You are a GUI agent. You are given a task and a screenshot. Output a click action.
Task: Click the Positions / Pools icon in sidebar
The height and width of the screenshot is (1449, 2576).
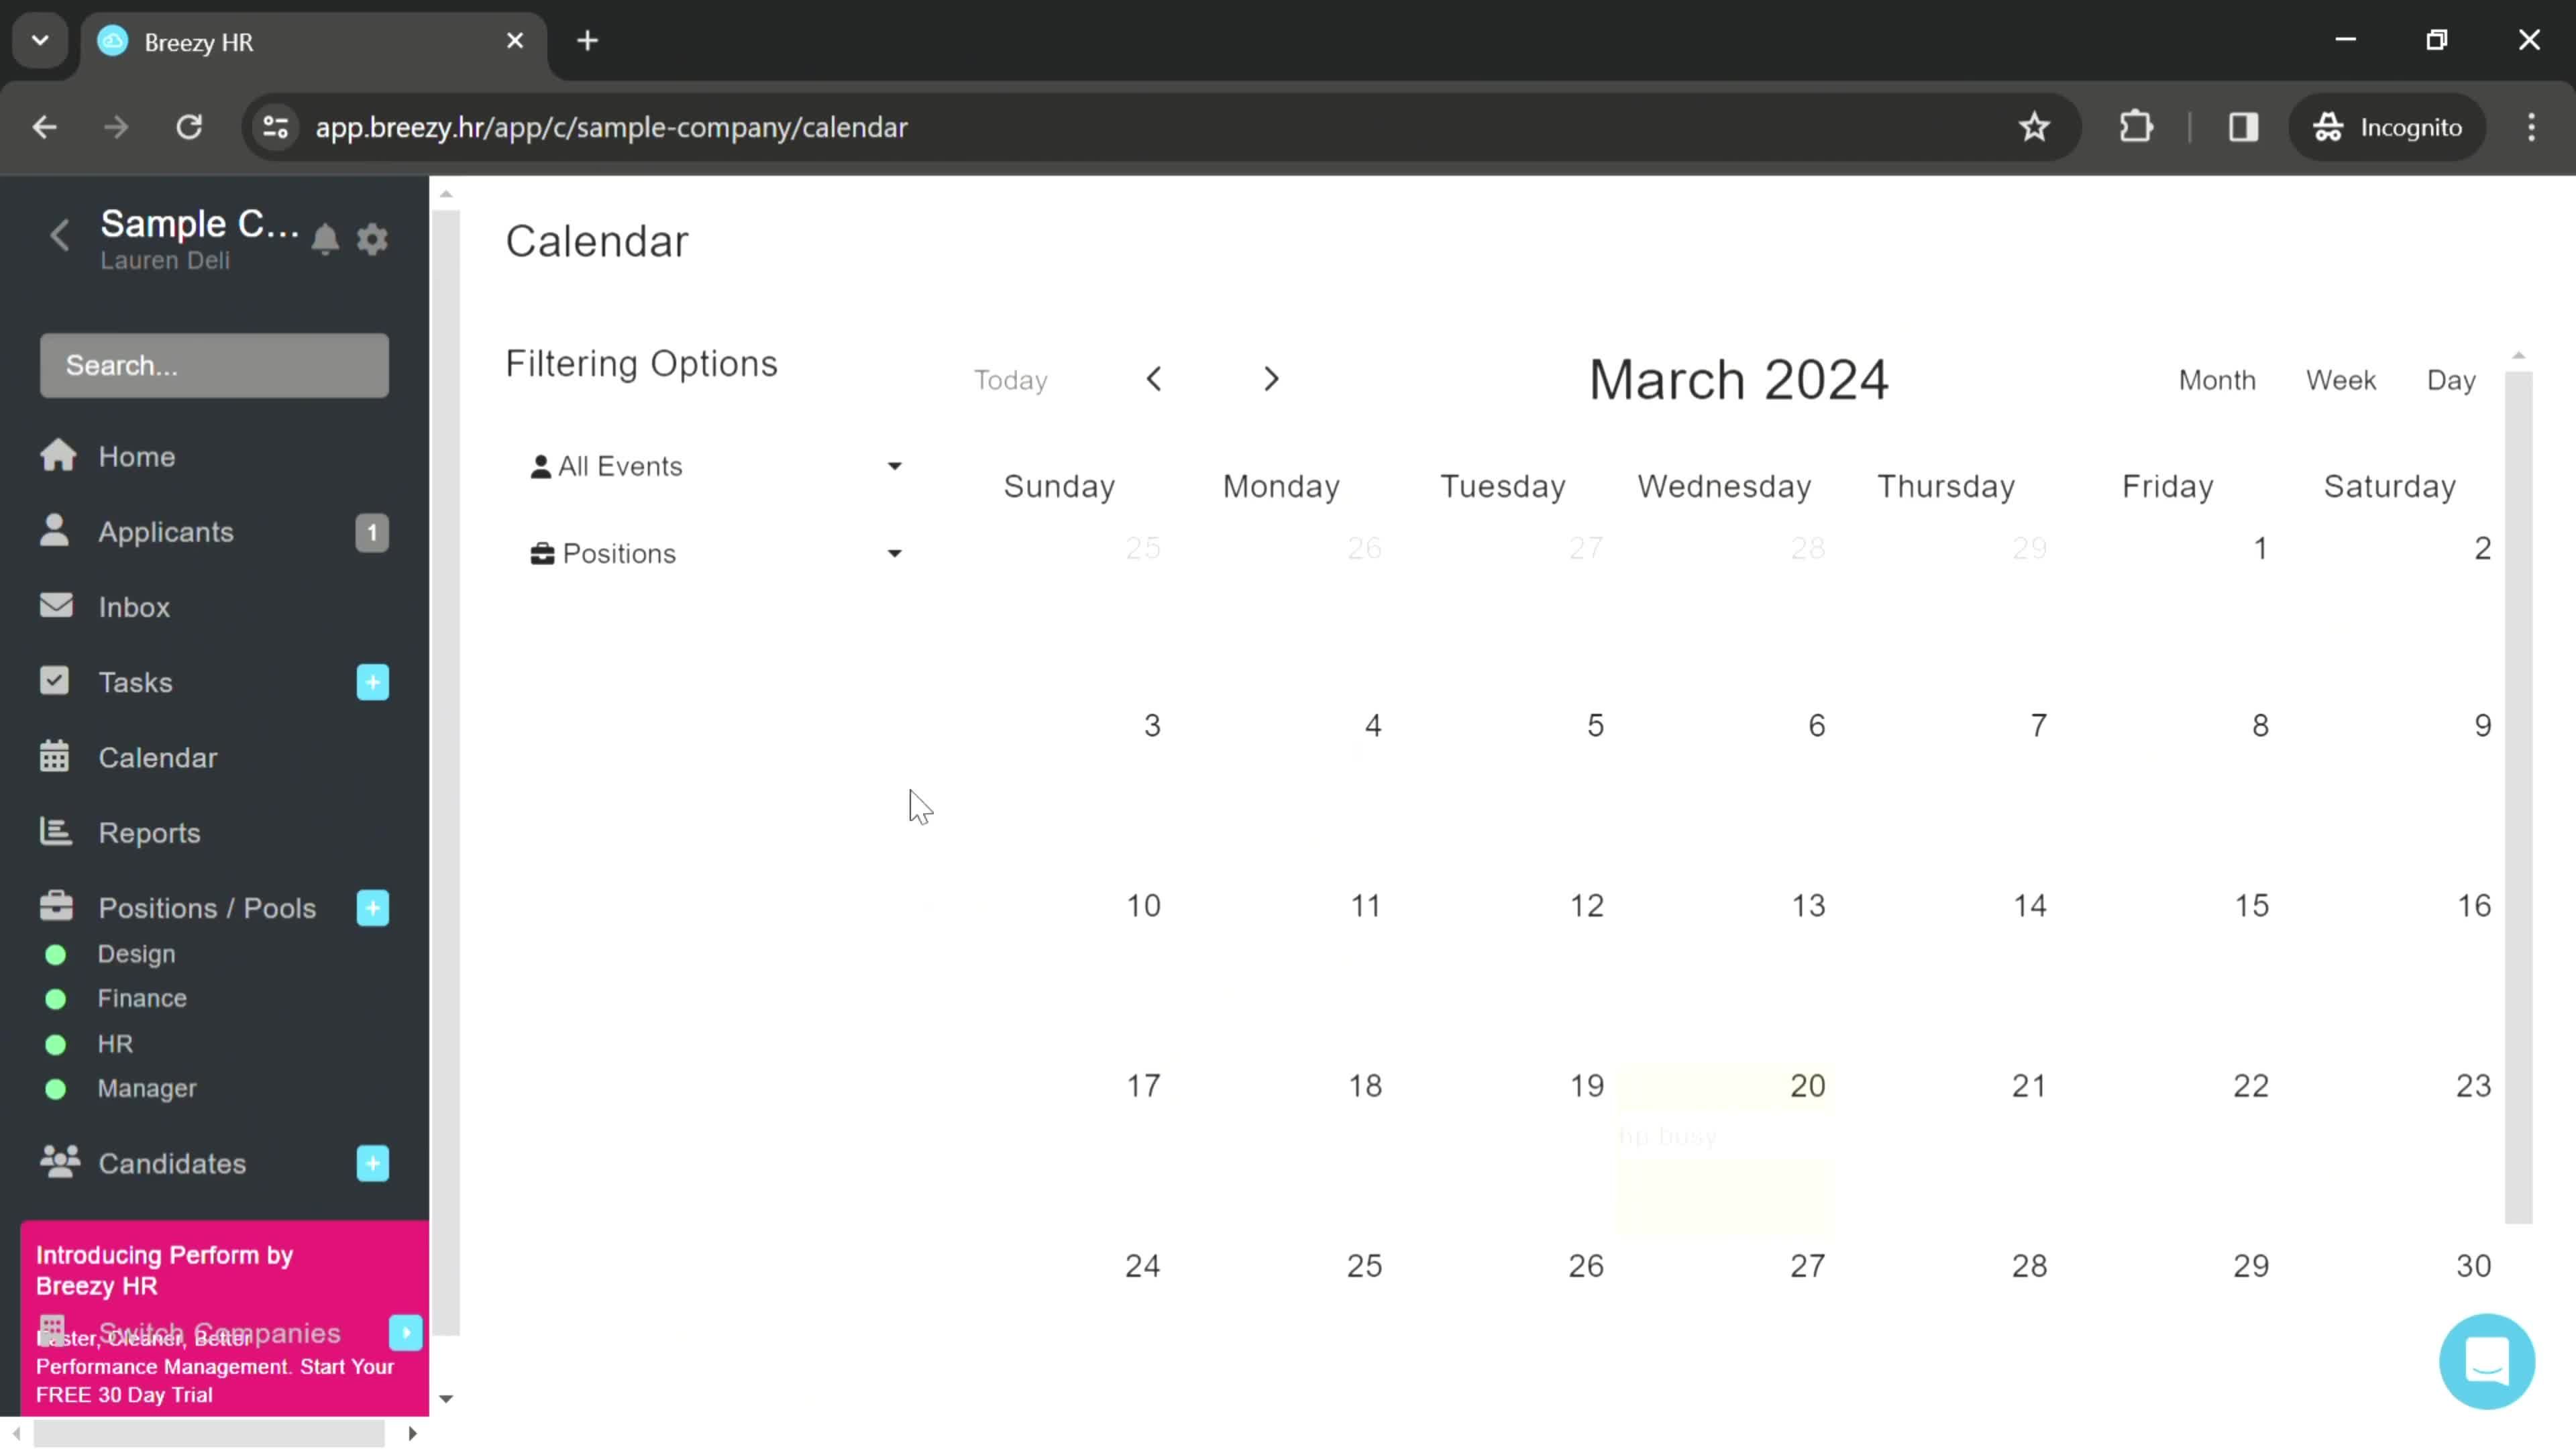(56, 908)
